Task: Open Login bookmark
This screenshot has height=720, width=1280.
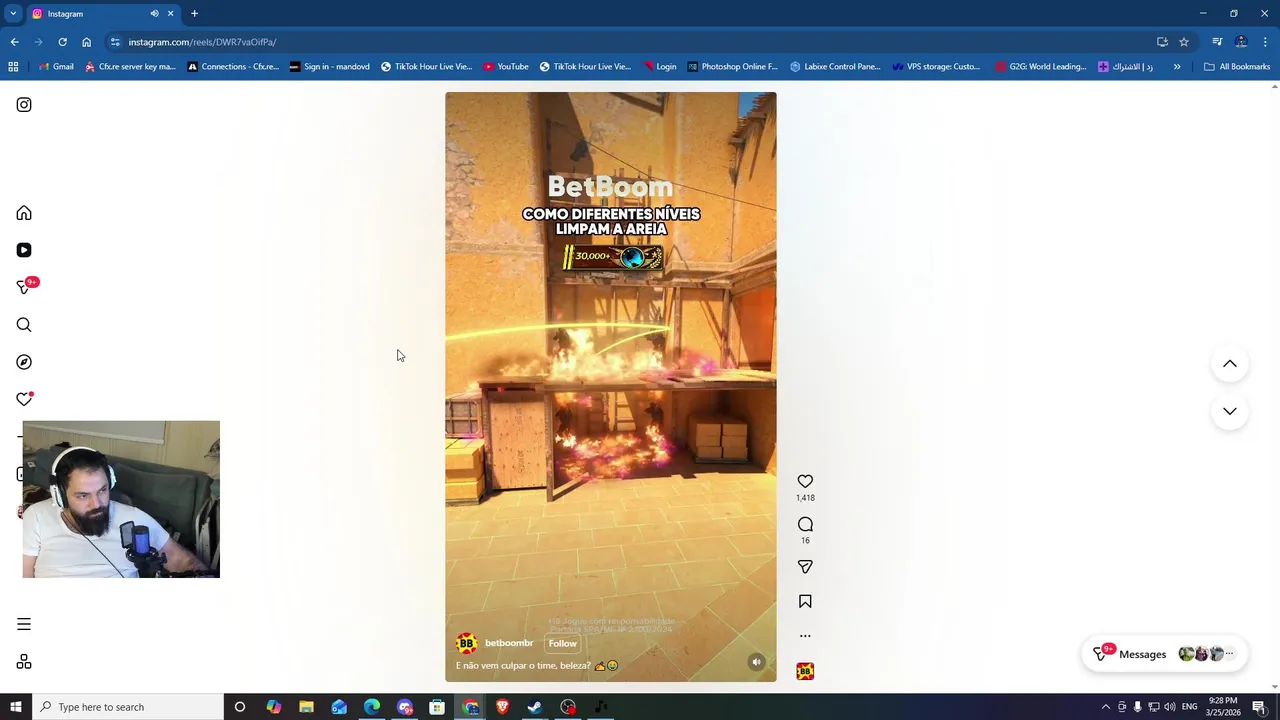Action: point(660,67)
